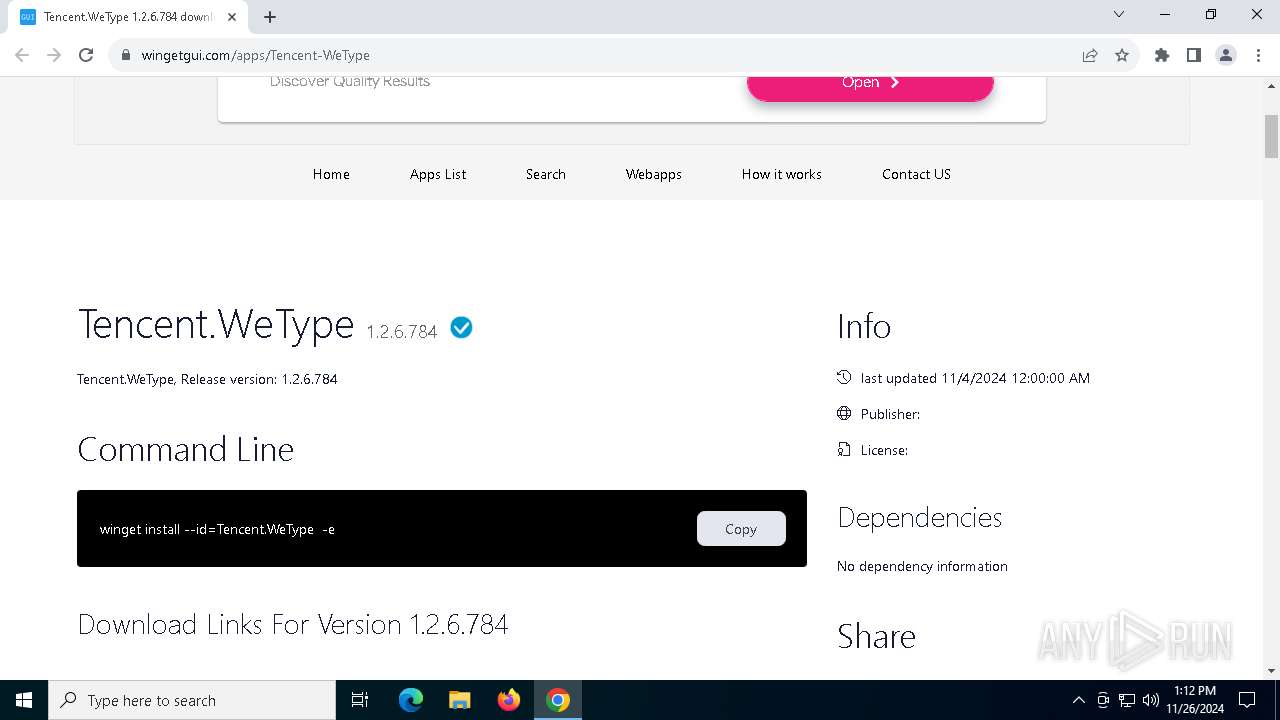
Task: Expand the tab search chevron
Action: point(1119,14)
